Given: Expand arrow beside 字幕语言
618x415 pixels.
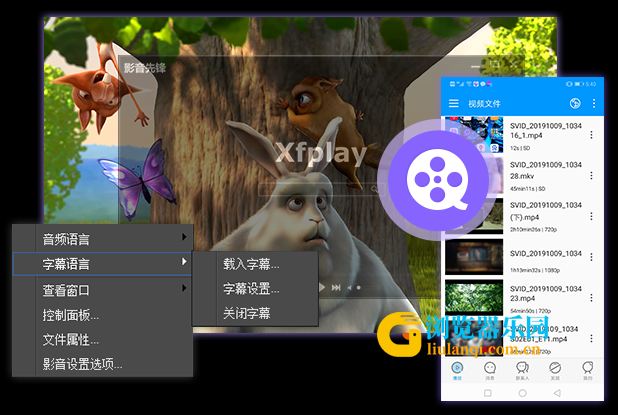Looking at the screenshot, I should pyautogui.click(x=184, y=262).
